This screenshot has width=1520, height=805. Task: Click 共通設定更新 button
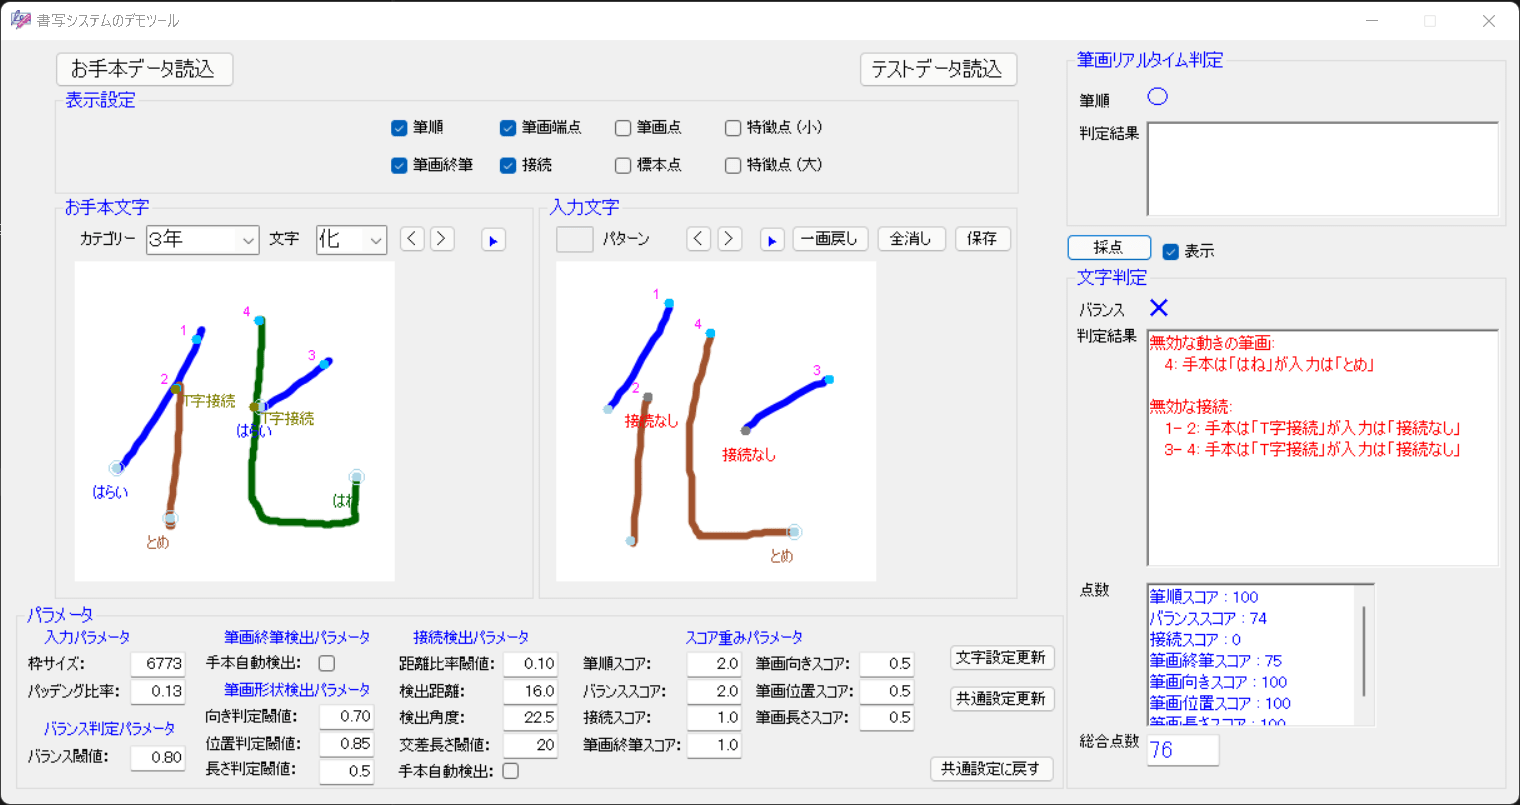click(1002, 699)
